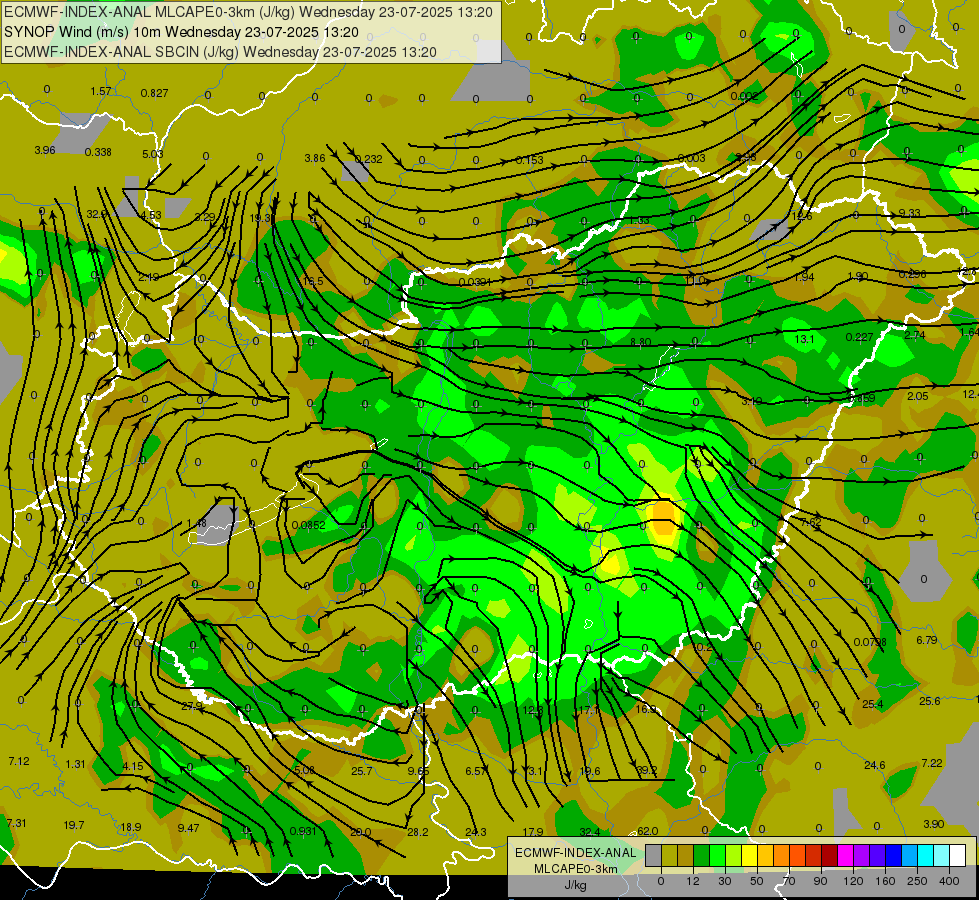This screenshot has width=979, height=900.
Task: Click the map value 25.7
Action: [362, 771]
